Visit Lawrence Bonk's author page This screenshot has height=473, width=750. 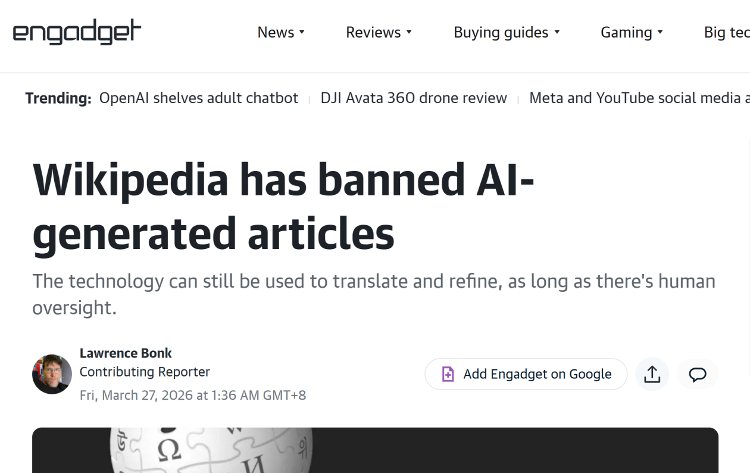coord(125,353)
